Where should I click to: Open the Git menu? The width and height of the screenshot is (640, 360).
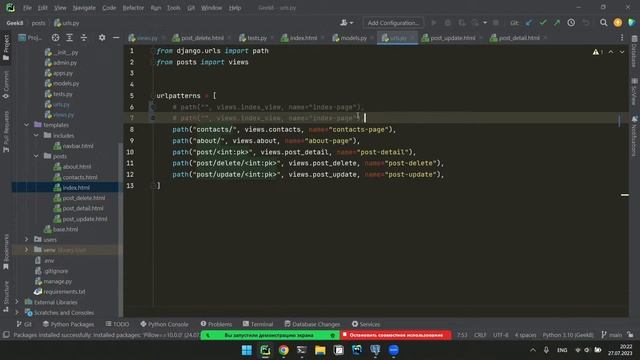click(191, 8)
